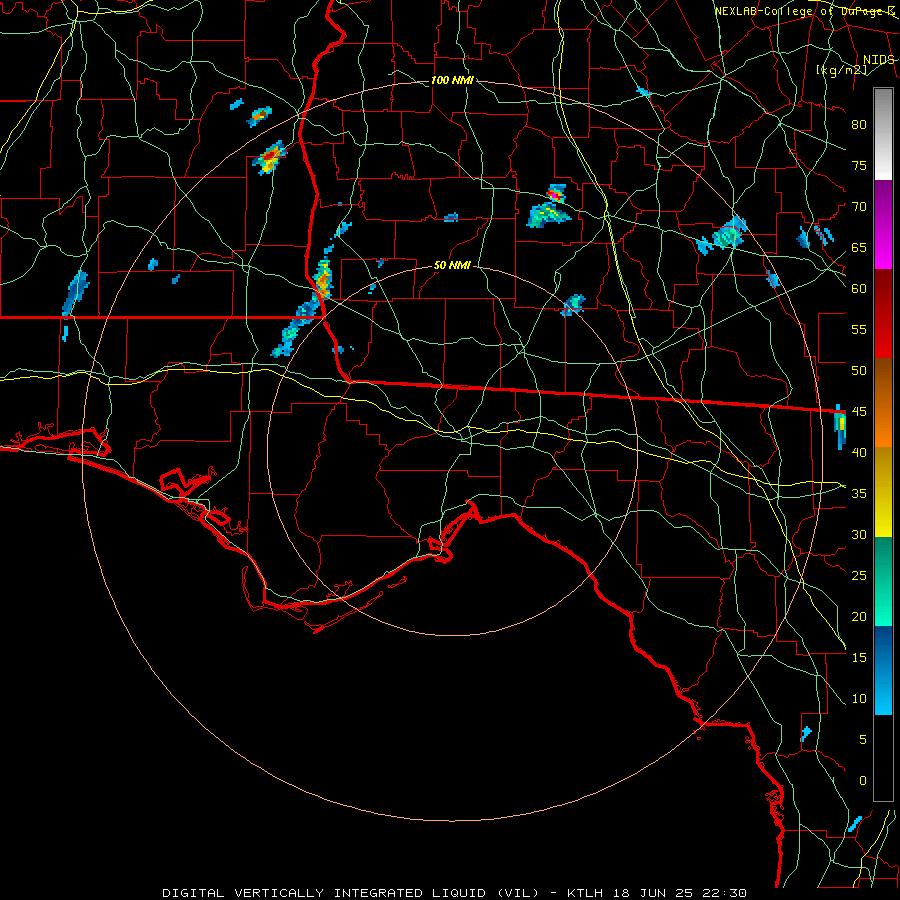This screenshot has height=900, width=900.
Task: Click the 55 value on the VIL scale
Action: coord(859,329)
